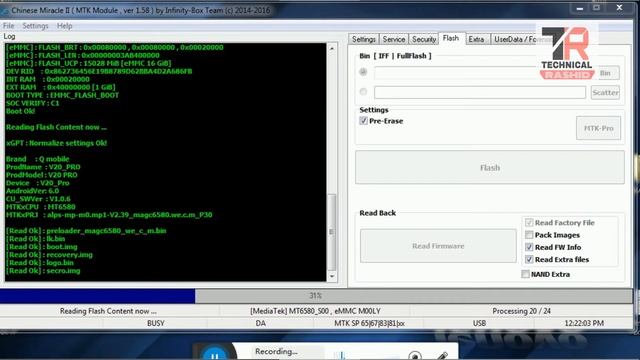The width and height of the screenshot is (640, 360).
Task: Open the Settings menu
Action: pyautogui.click(x=35, y=26)
